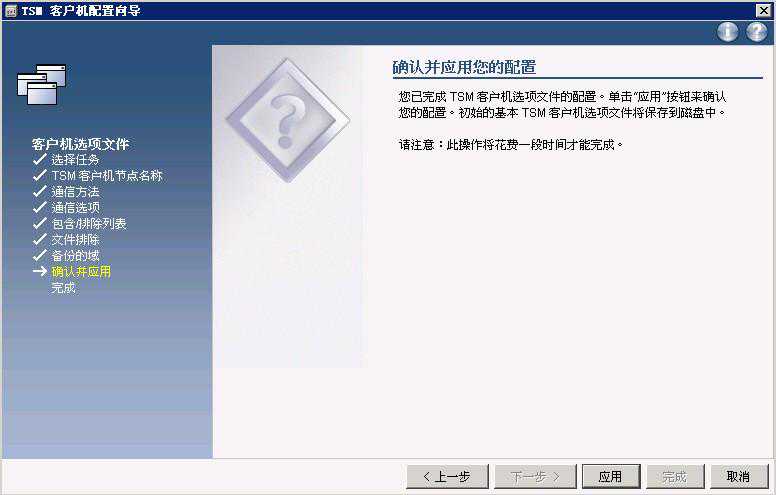Image resolution: width=776 pixels, height=495 pixels.
Task: Click checkmark next to 备份的域
Action: [40, 255]
